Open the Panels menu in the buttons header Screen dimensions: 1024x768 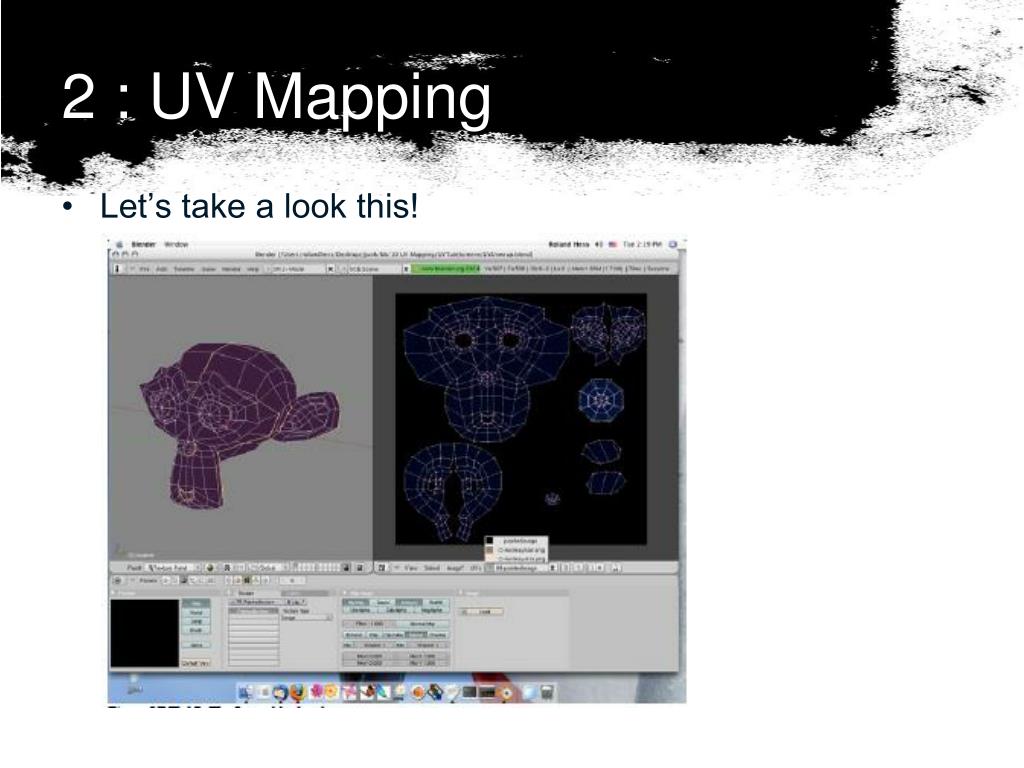[x=148, y=580]
